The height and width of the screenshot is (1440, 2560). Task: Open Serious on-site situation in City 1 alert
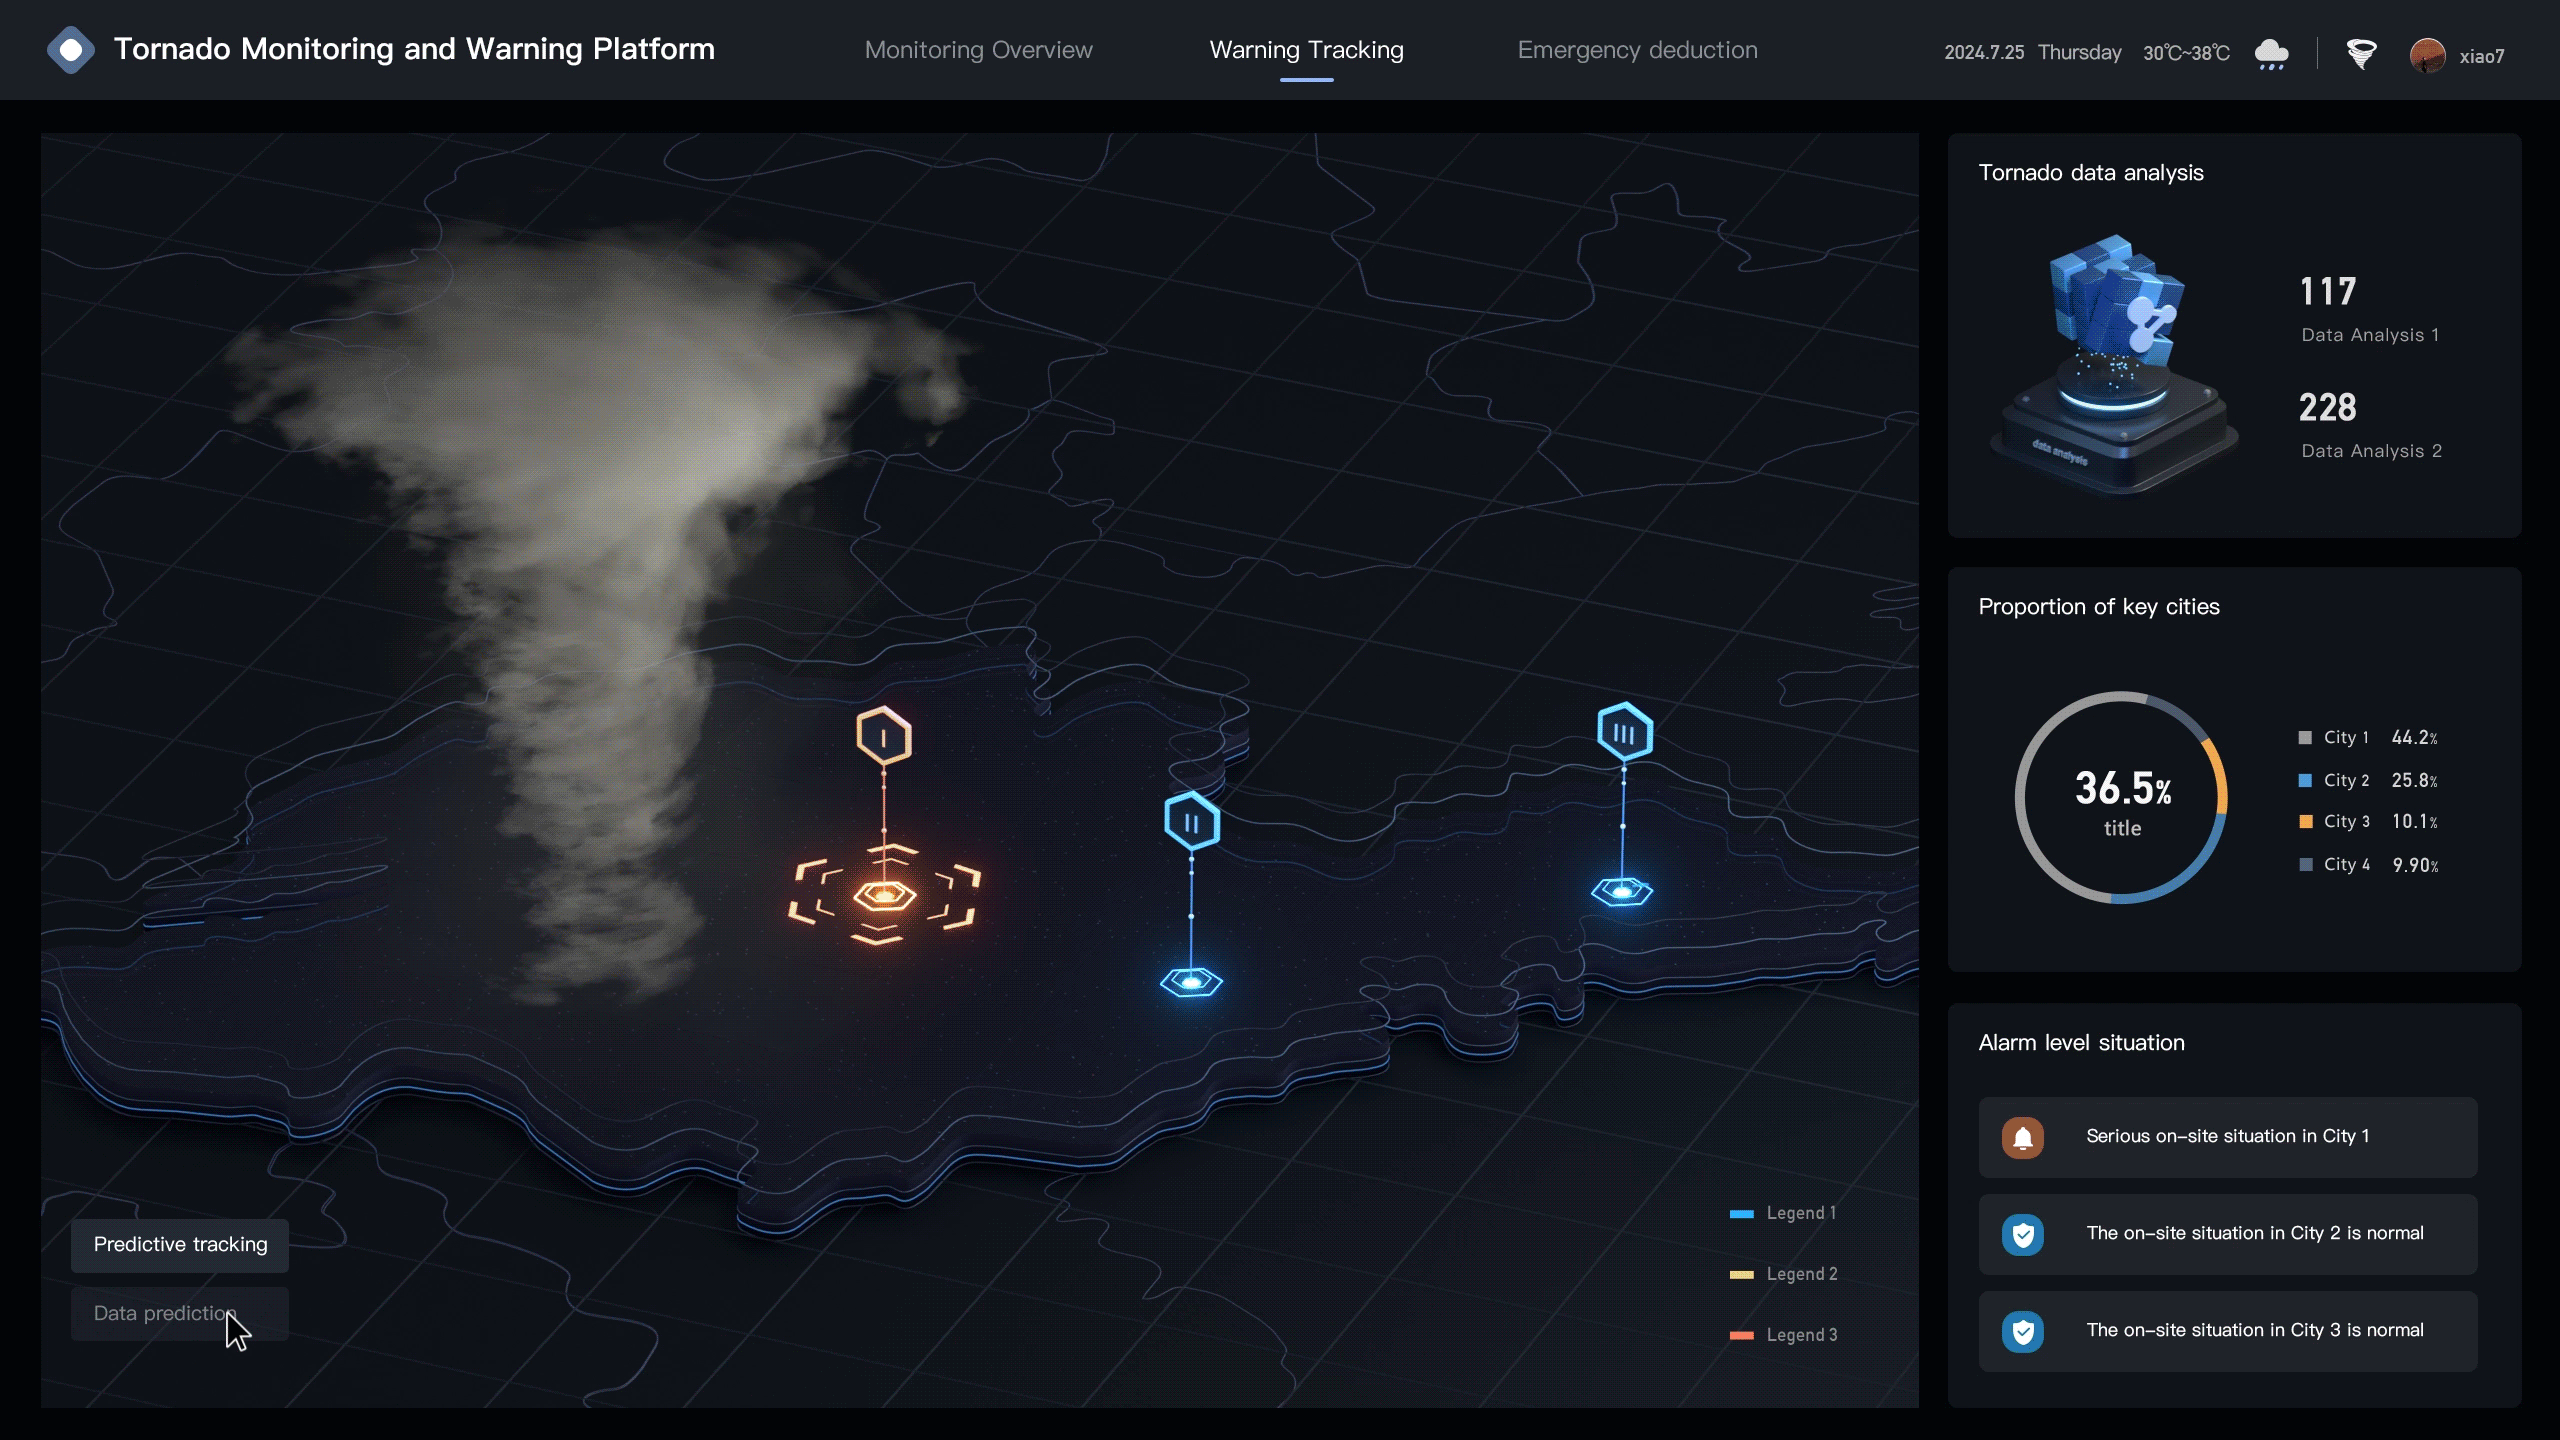click(x=2227, y=1137)
